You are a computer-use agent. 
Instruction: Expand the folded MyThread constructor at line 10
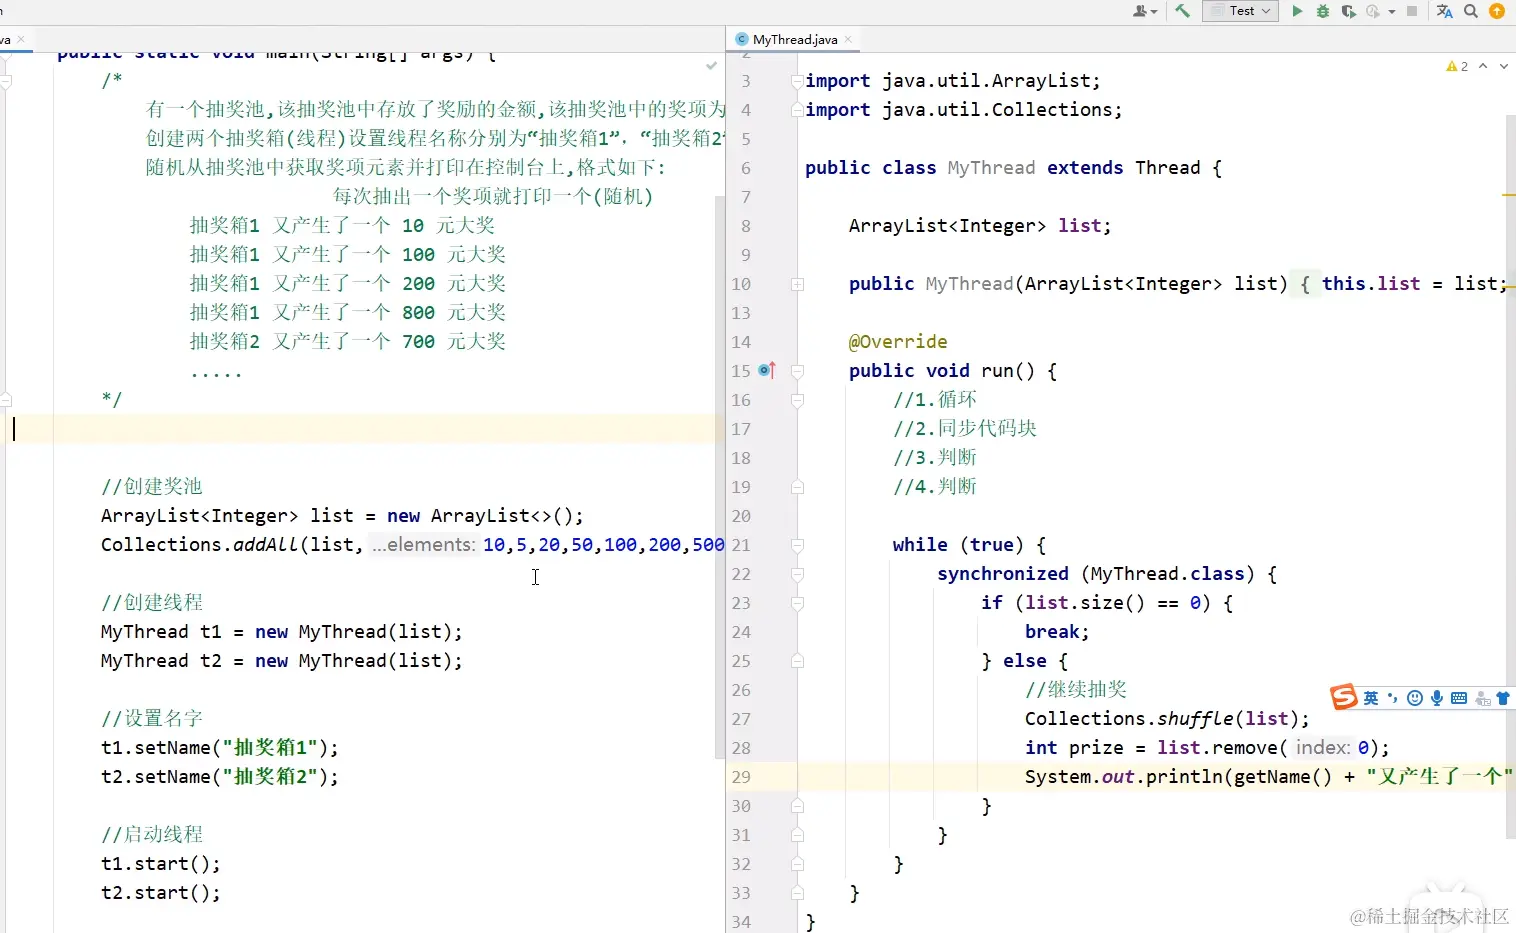797,284
